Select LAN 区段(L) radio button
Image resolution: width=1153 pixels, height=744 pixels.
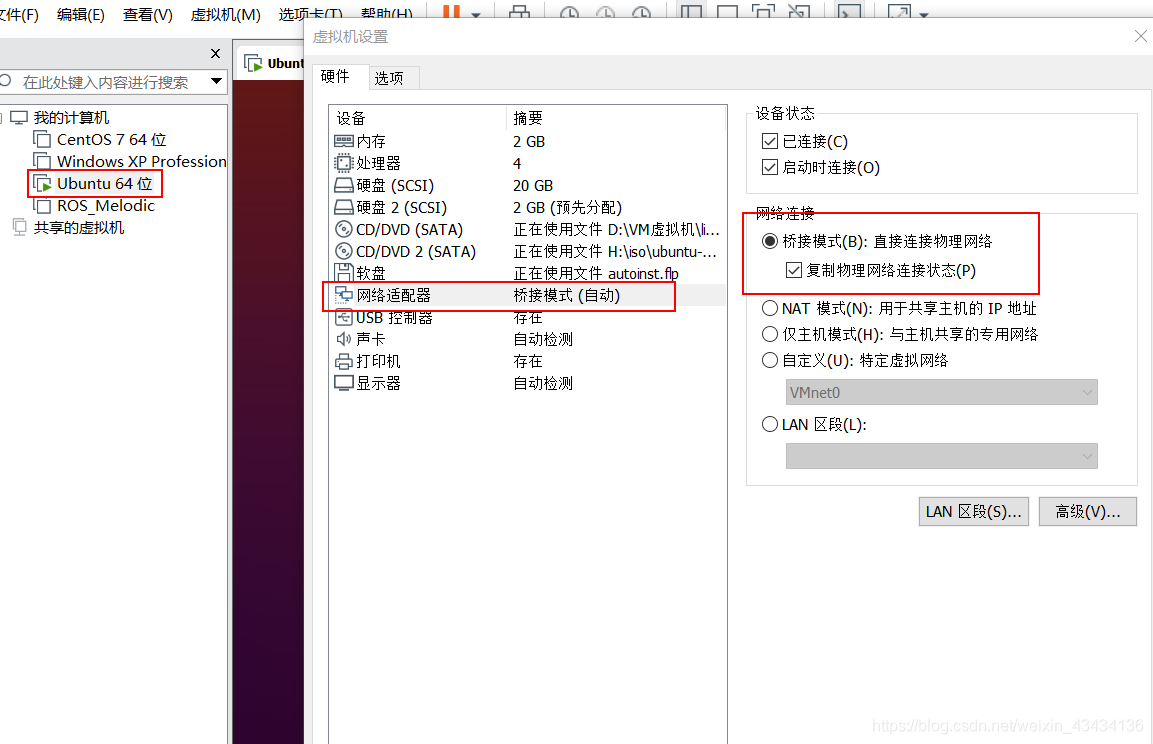(x=770, y=424)
